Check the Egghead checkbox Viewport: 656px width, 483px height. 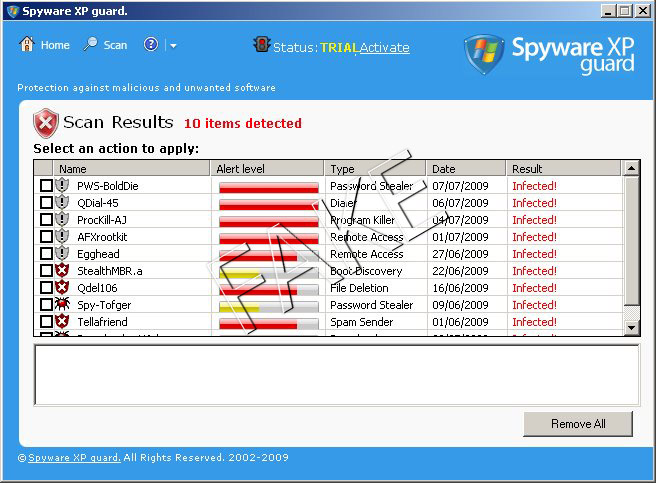[x=46, y=254]
